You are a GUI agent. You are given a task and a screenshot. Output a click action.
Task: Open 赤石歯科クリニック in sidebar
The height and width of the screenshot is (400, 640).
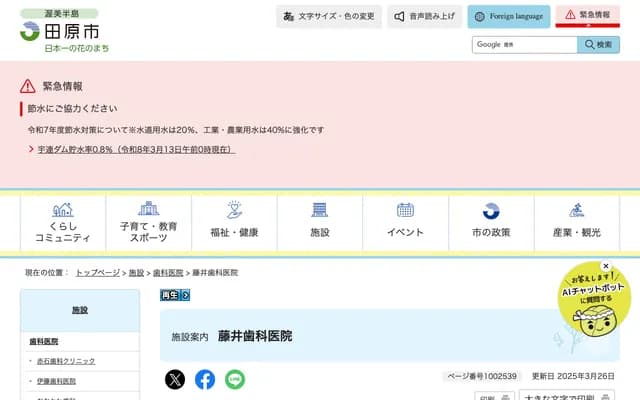pyautogui.click(x=66, y=361)
